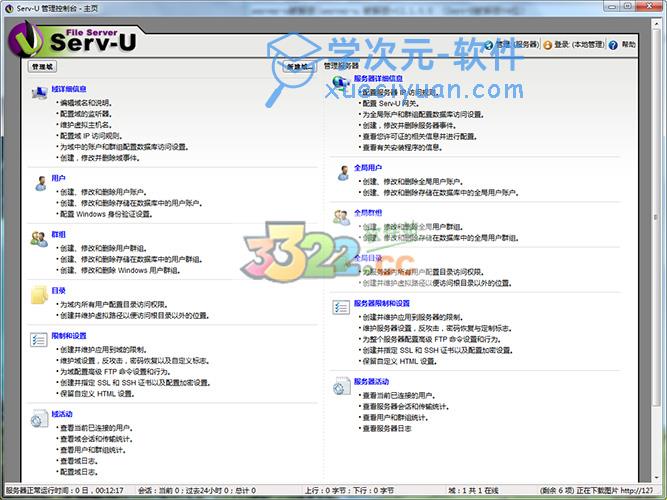The width and height of the screenshot is (667, 500).
Task: Click the 群组 two-people icon
Action: point(39,239)
